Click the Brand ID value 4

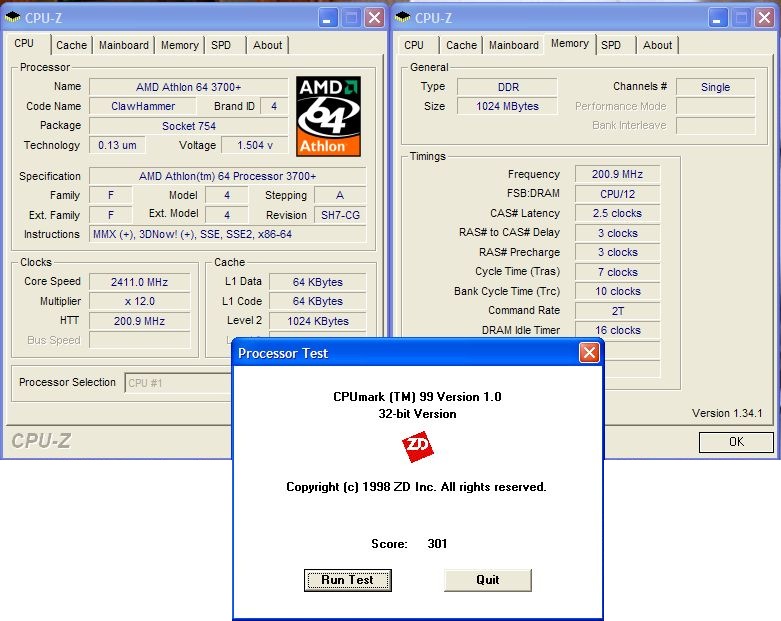point(273,106)
